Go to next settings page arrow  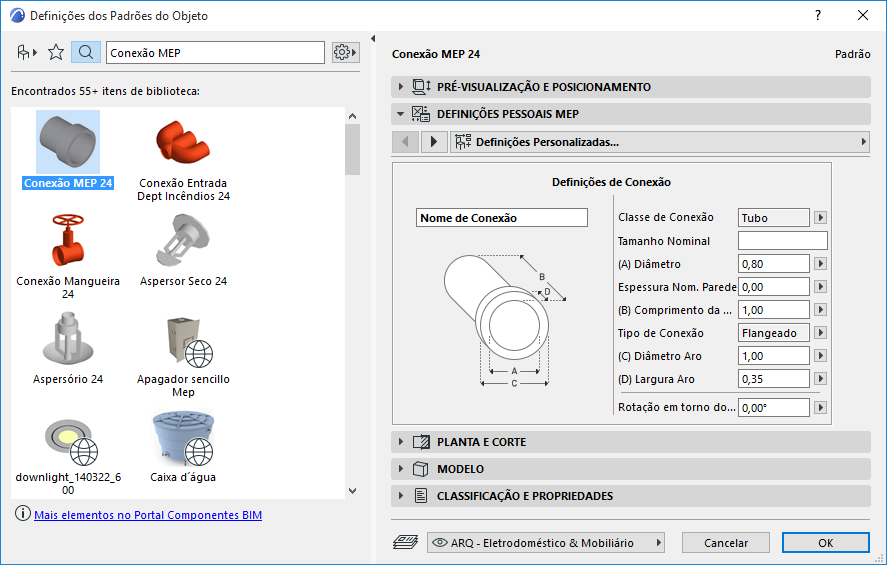tap(434, 141)
